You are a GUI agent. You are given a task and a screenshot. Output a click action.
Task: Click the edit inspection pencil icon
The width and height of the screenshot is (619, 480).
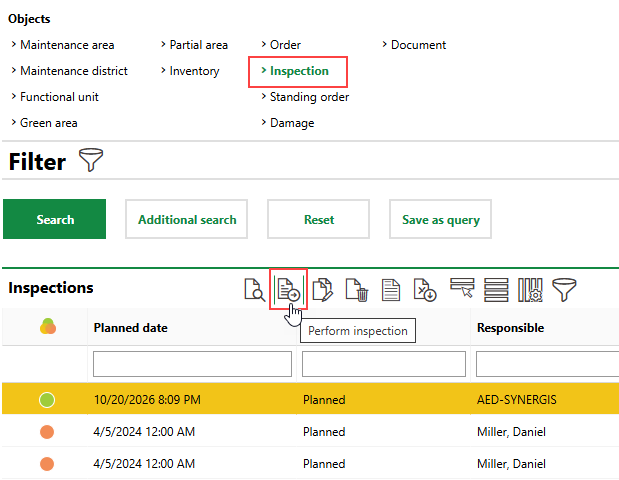[323, 290]
